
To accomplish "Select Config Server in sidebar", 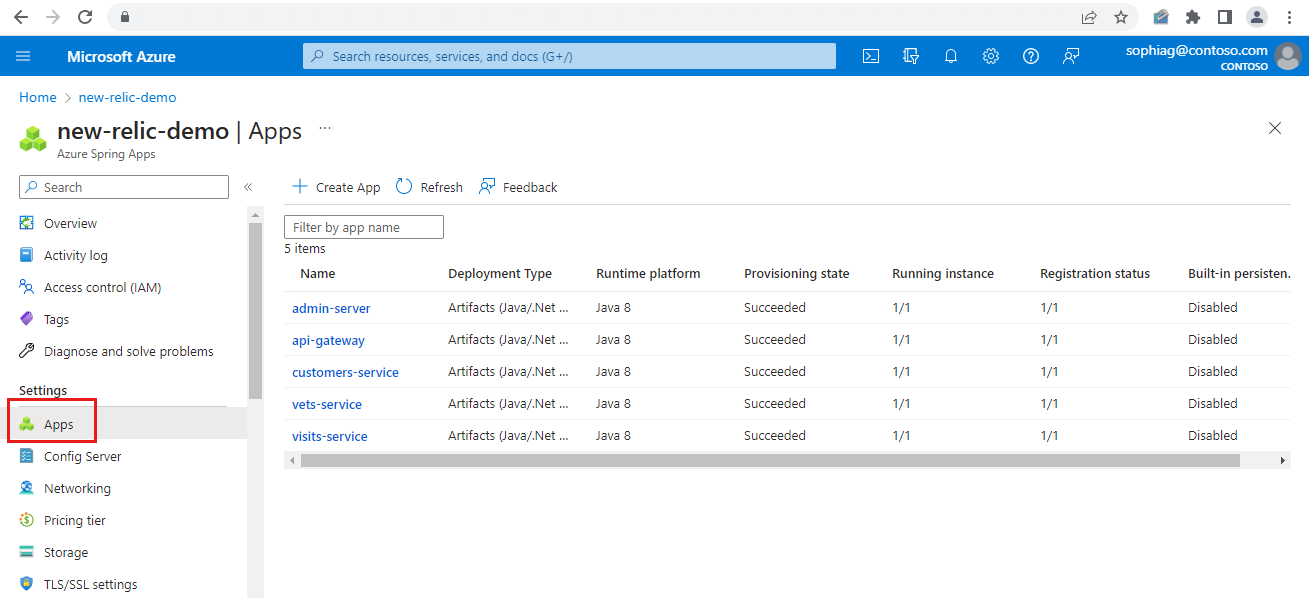I will coord(82,456).
